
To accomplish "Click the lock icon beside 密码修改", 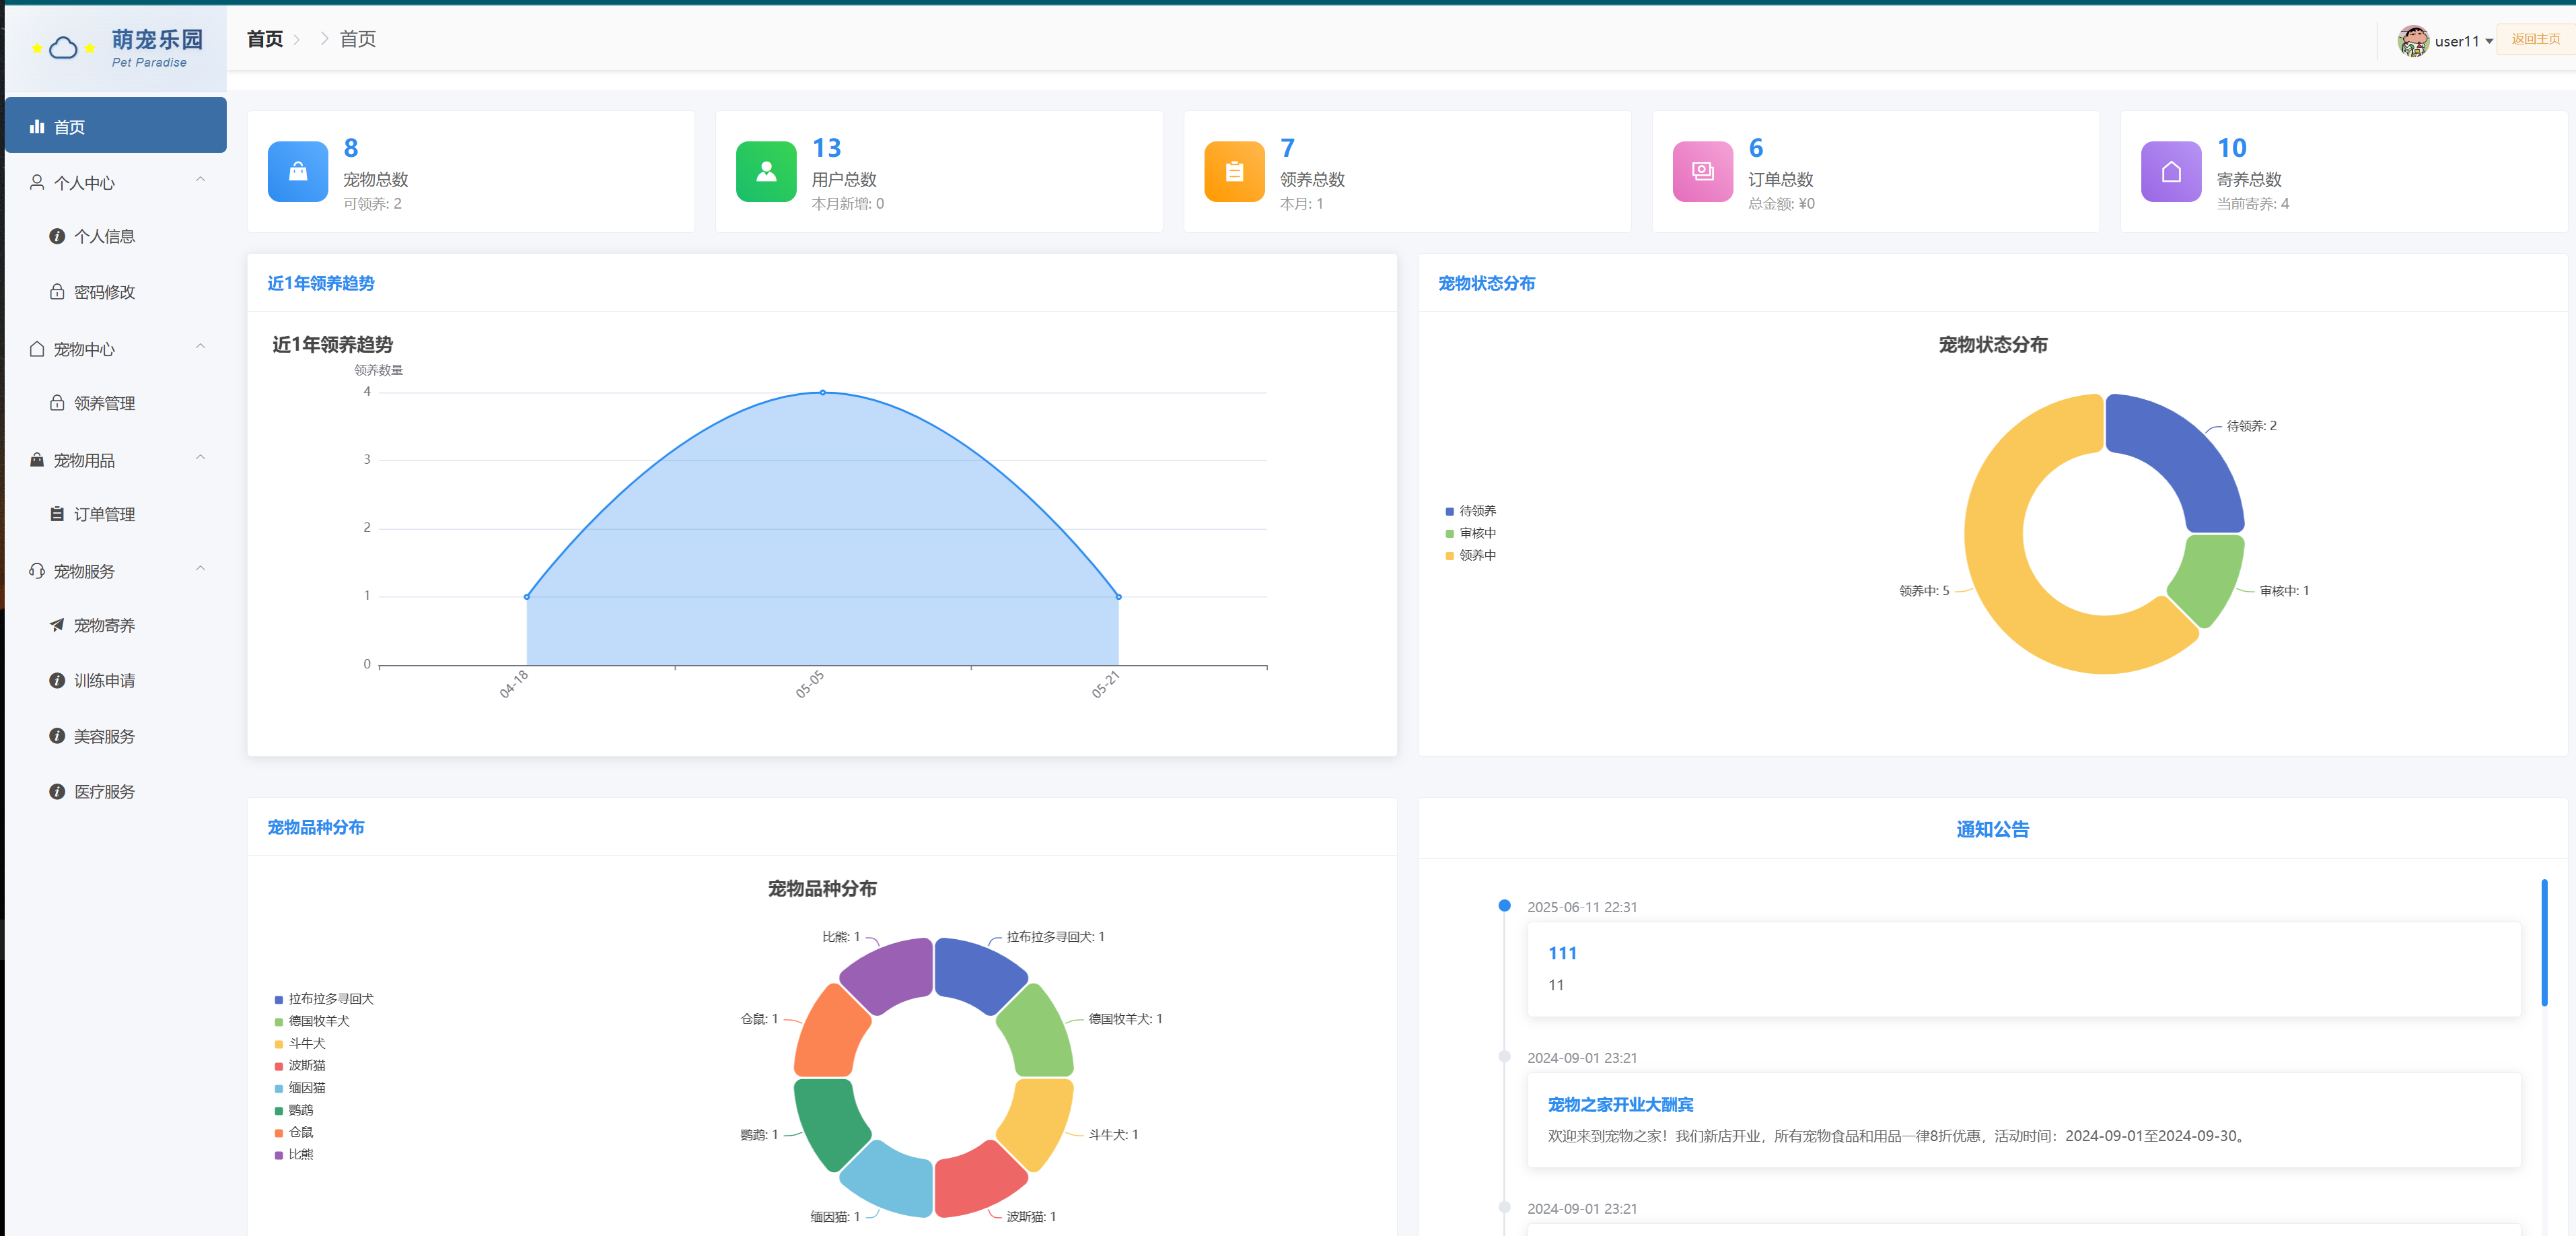I will [x=57, y=291].
